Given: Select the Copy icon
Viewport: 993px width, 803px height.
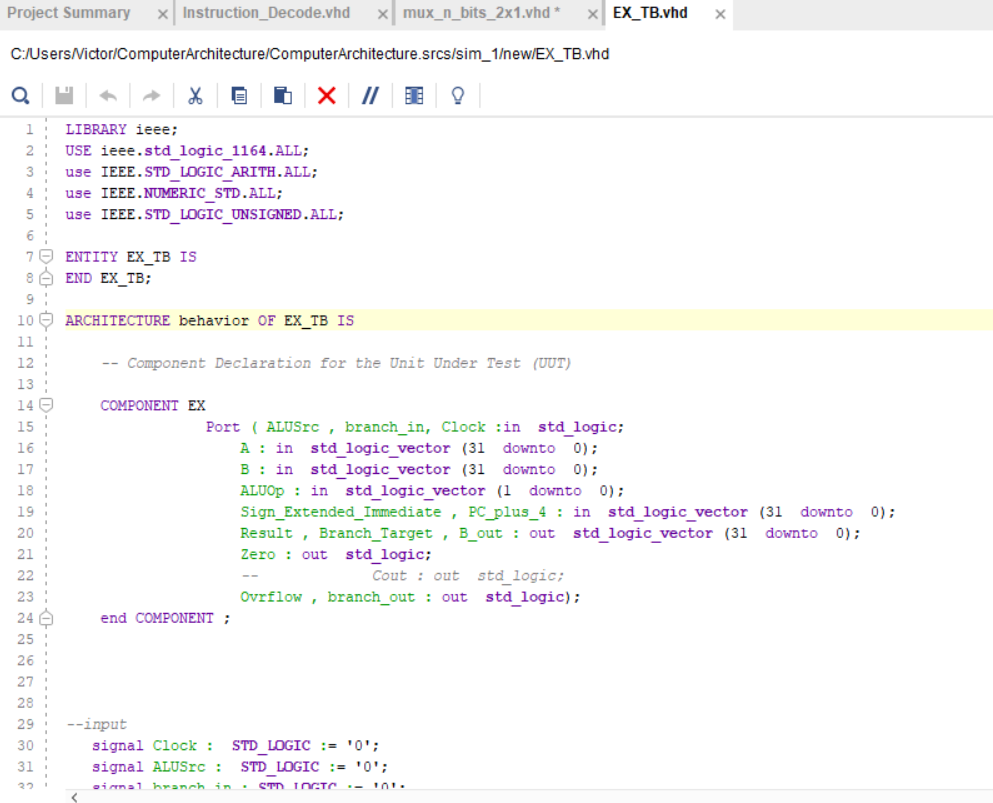Looking at the screenshot, I should tap(238, 95).
